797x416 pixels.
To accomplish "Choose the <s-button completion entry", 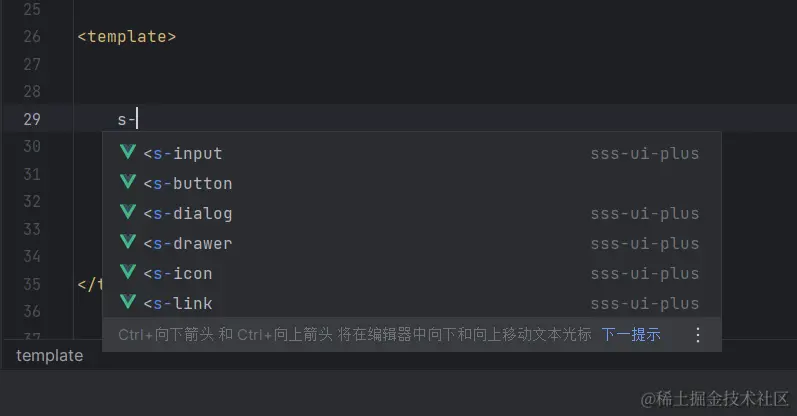I will [x=412, y=183].
